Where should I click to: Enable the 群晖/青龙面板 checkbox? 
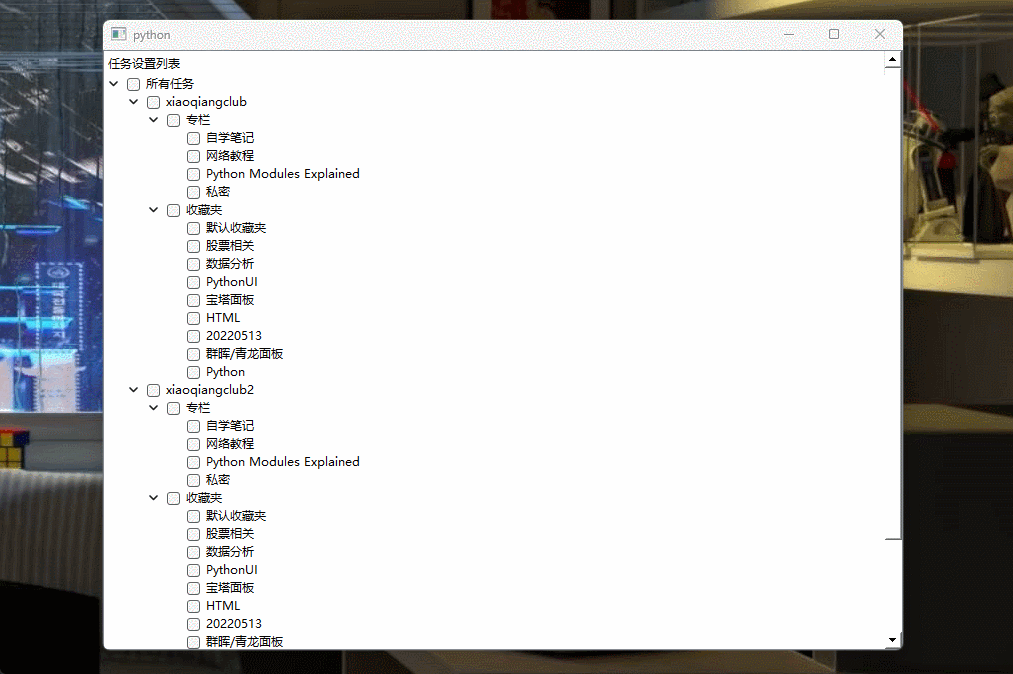192,353
